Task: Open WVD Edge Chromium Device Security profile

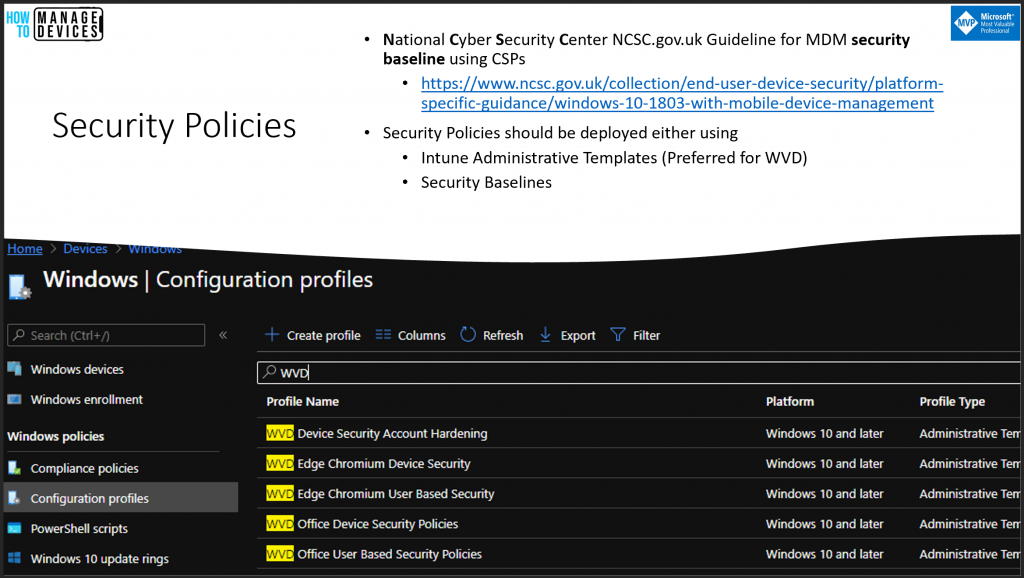Action: tap(368, 463)
